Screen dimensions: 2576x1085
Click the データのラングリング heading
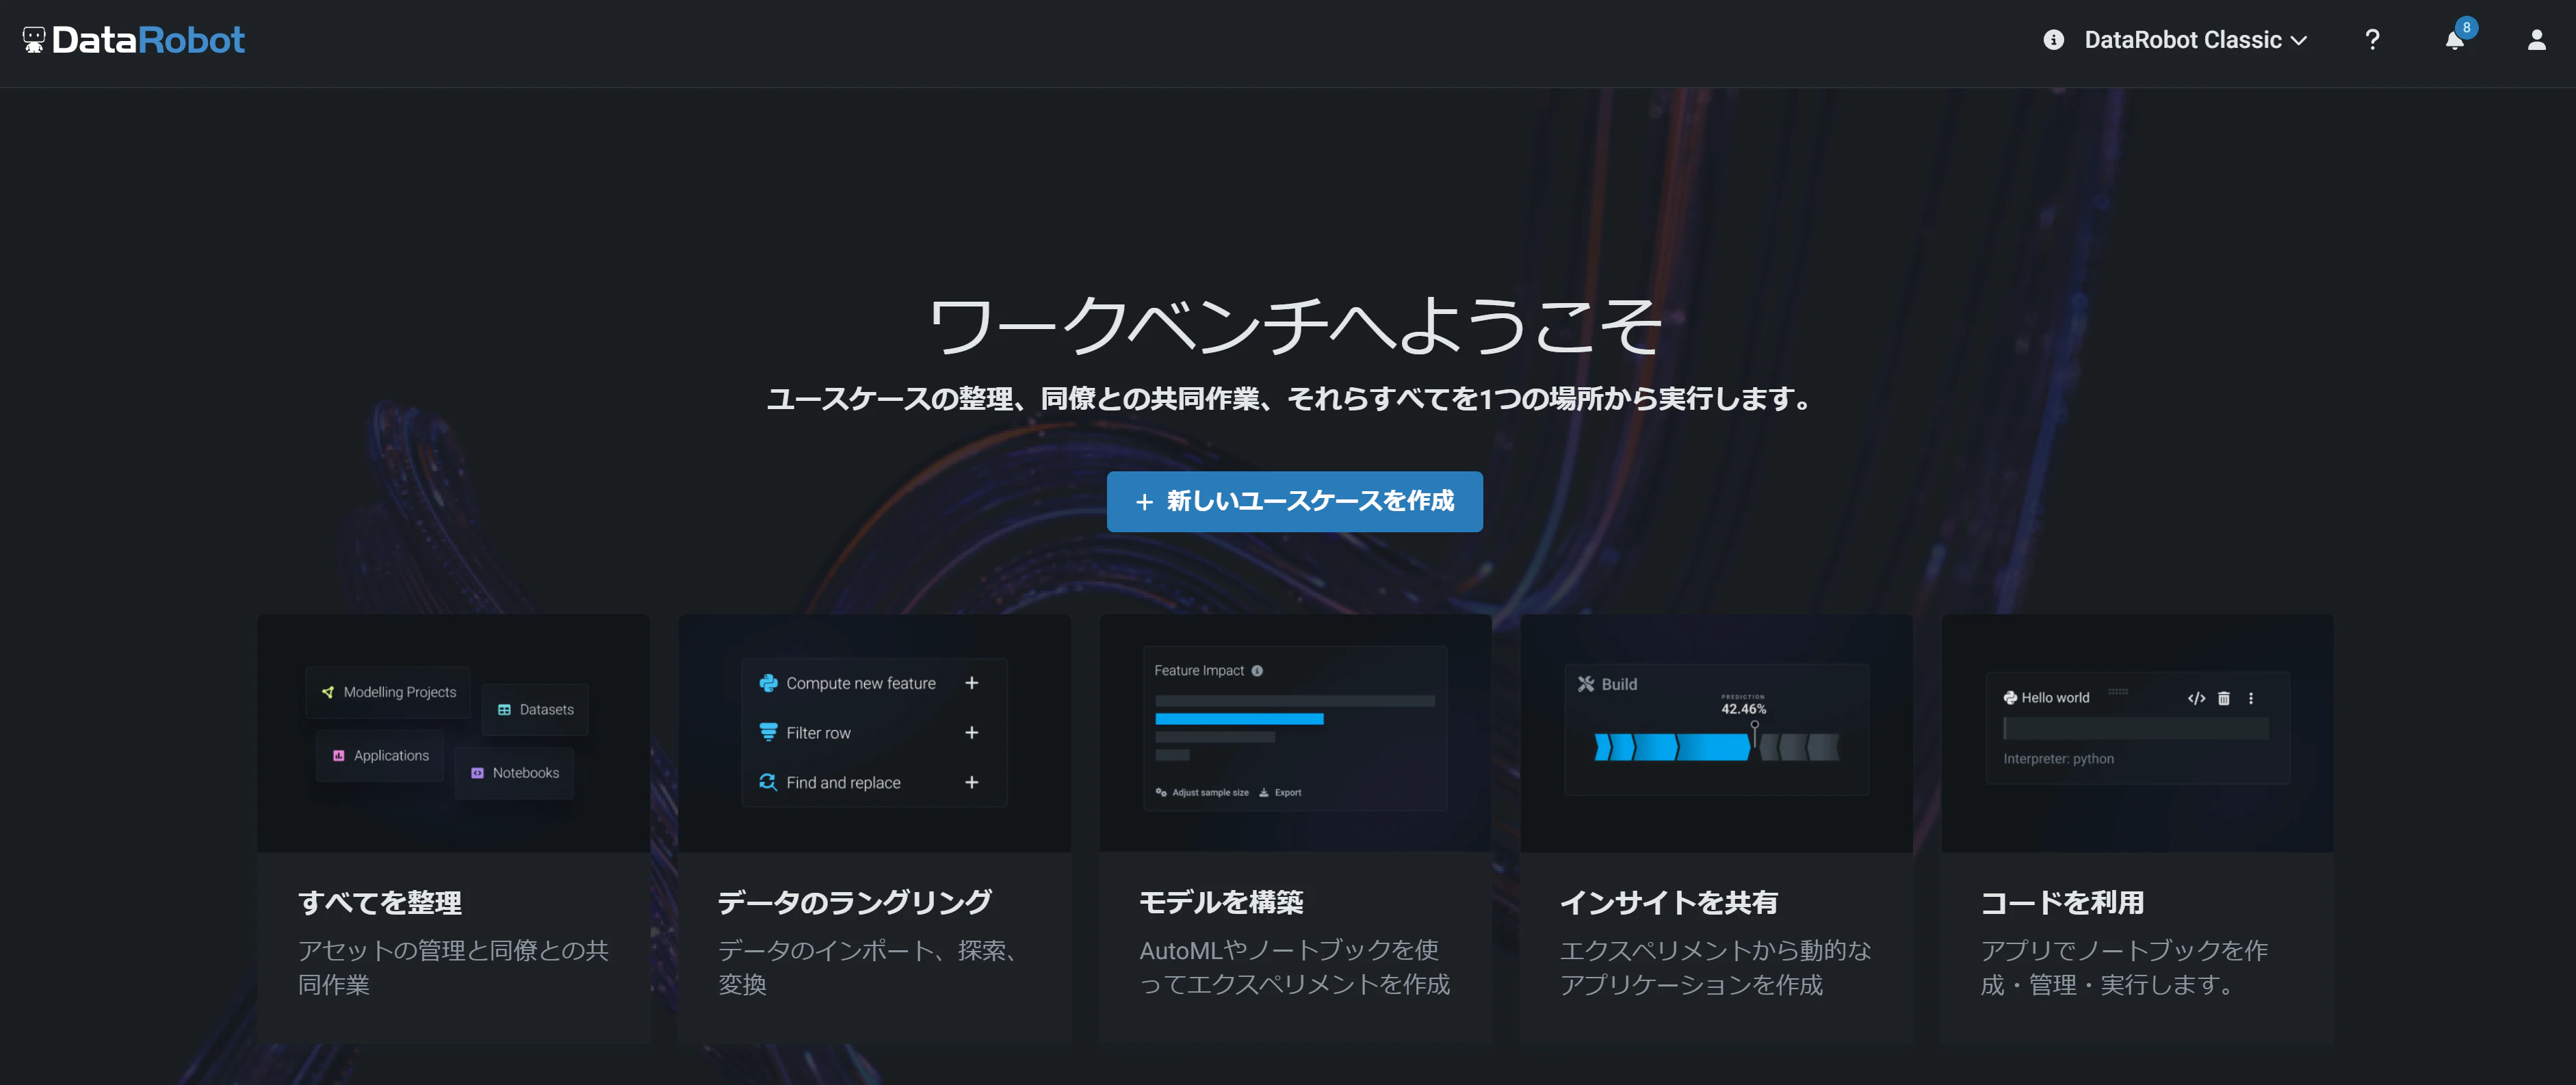[855, 902]
